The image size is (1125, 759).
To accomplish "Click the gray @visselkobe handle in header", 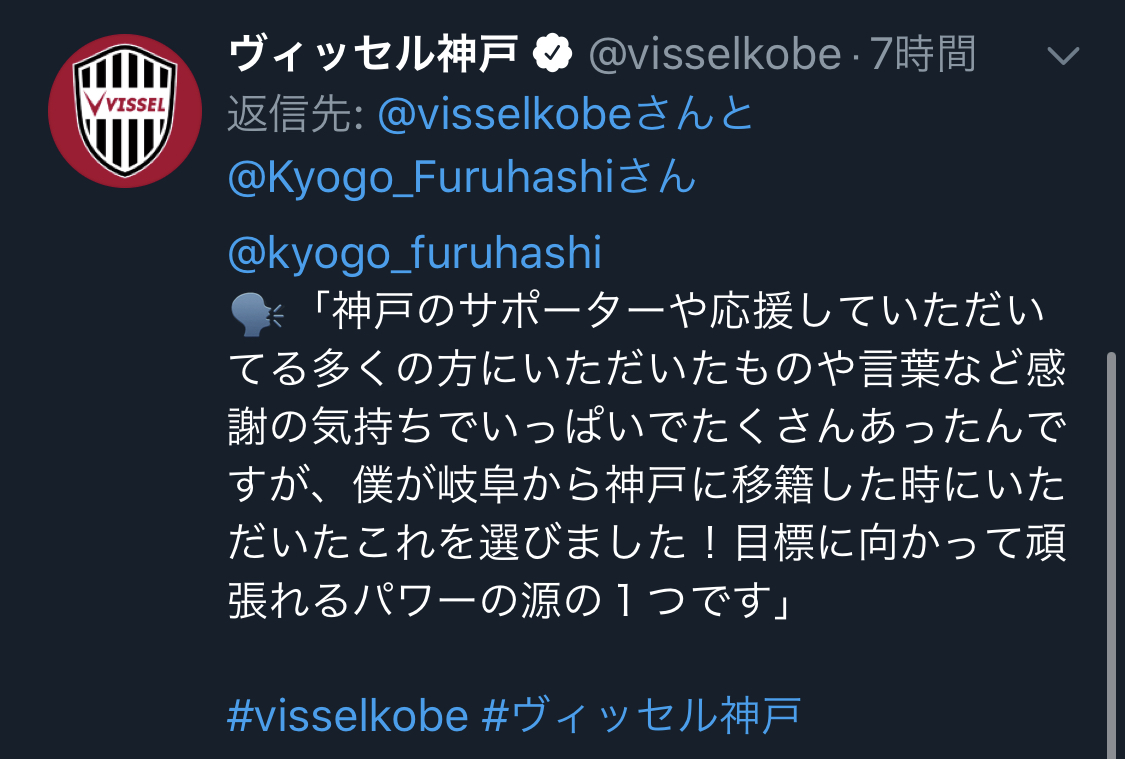I will click(x=714, y=54).
